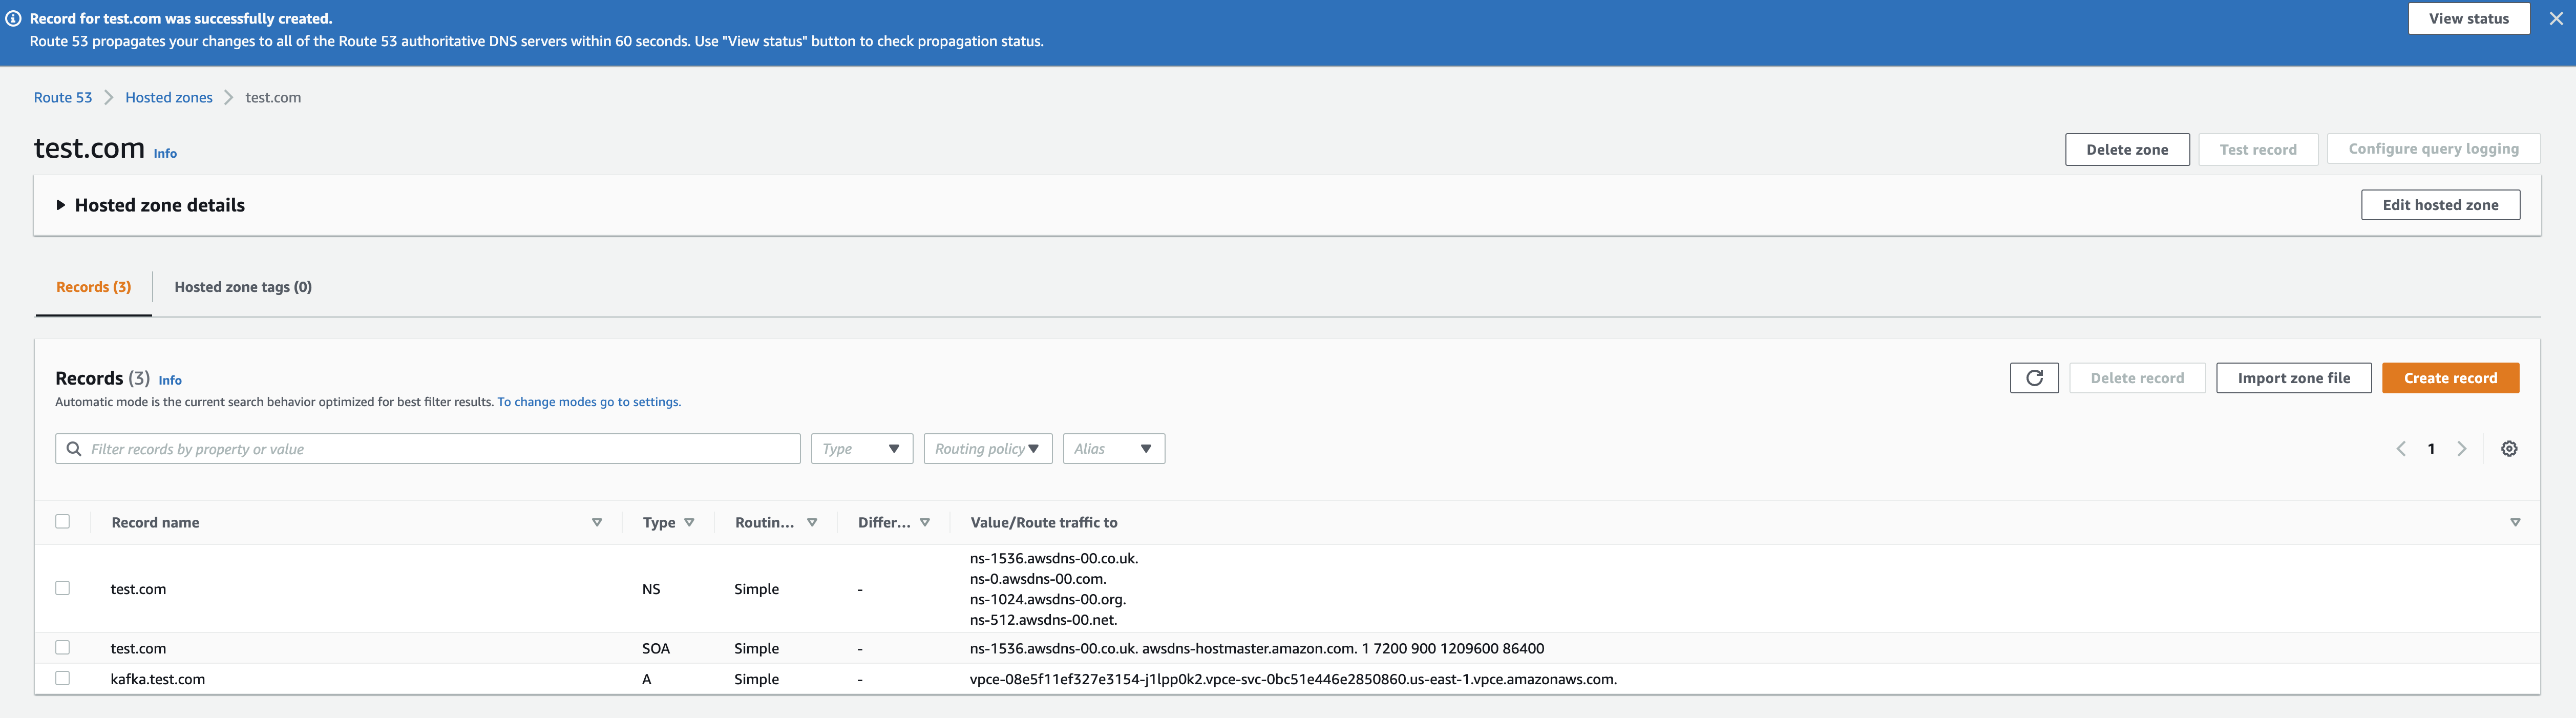This screenshot has width=2576, height=718.
Task: Click the Hosted zones breadcrumb link
Action: 169,97
